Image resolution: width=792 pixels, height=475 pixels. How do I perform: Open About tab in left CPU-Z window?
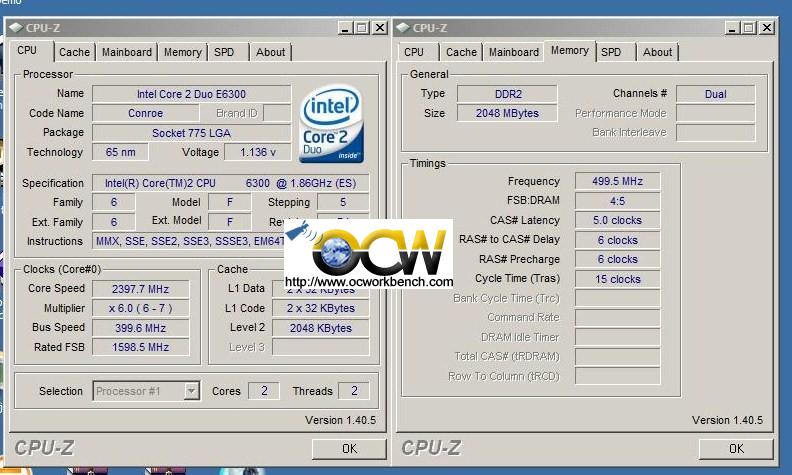coord(270,52)
